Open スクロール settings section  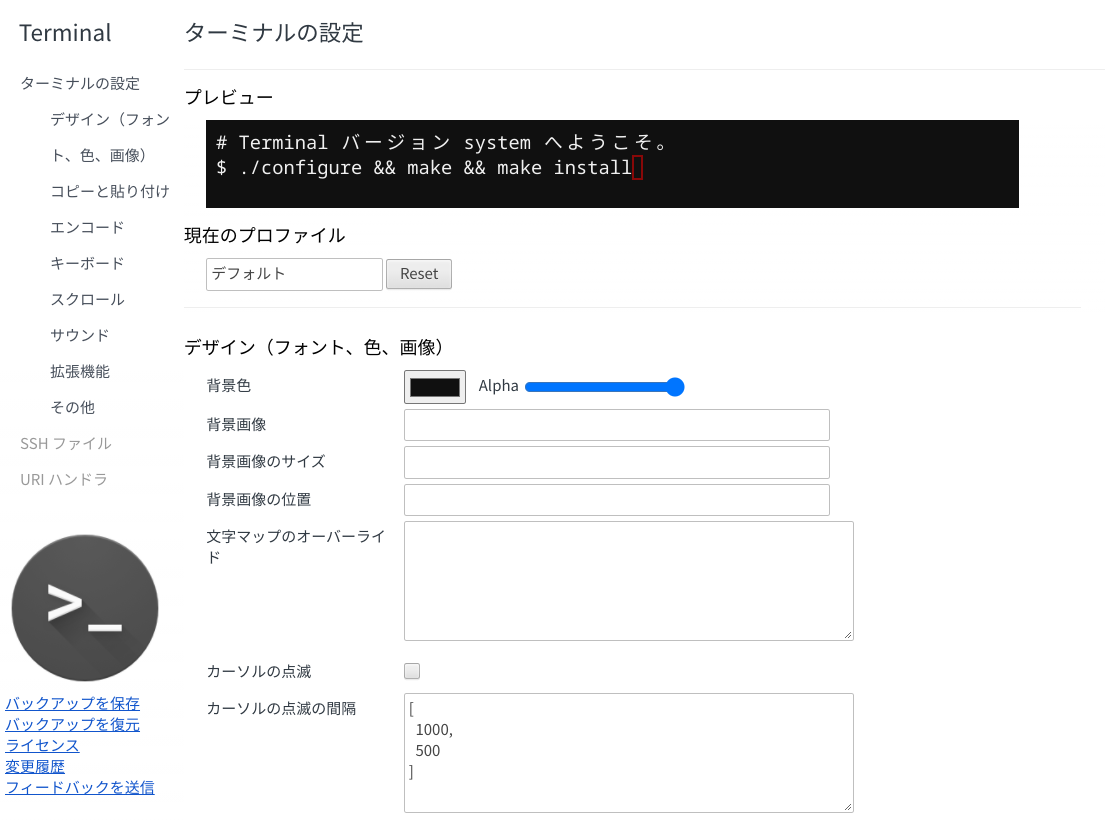(x=87, y=299)
